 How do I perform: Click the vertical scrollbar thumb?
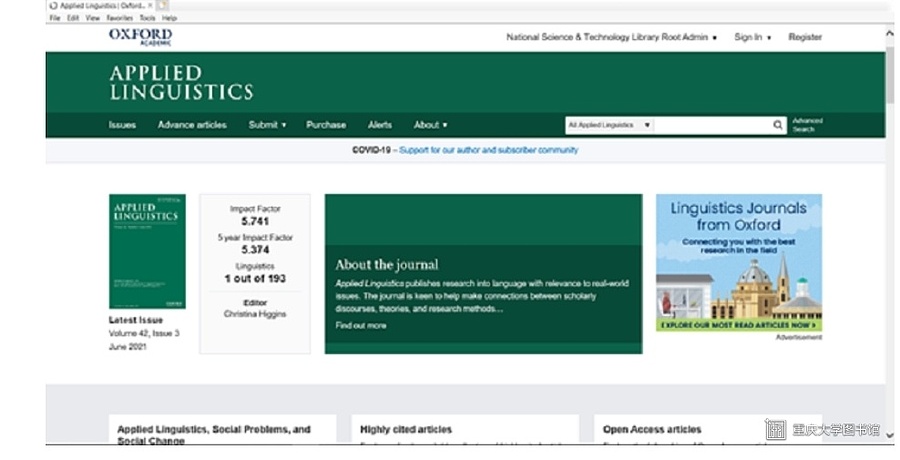click(890, 75)
